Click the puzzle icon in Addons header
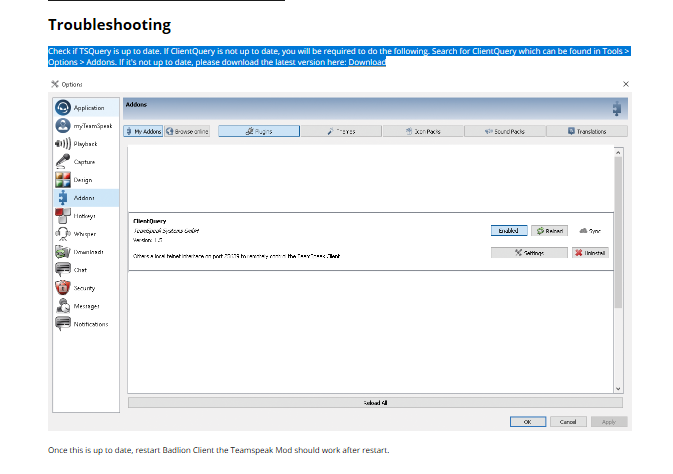This screenshot has width=673, height=474. pyautogui.click(x=617, y=108)
